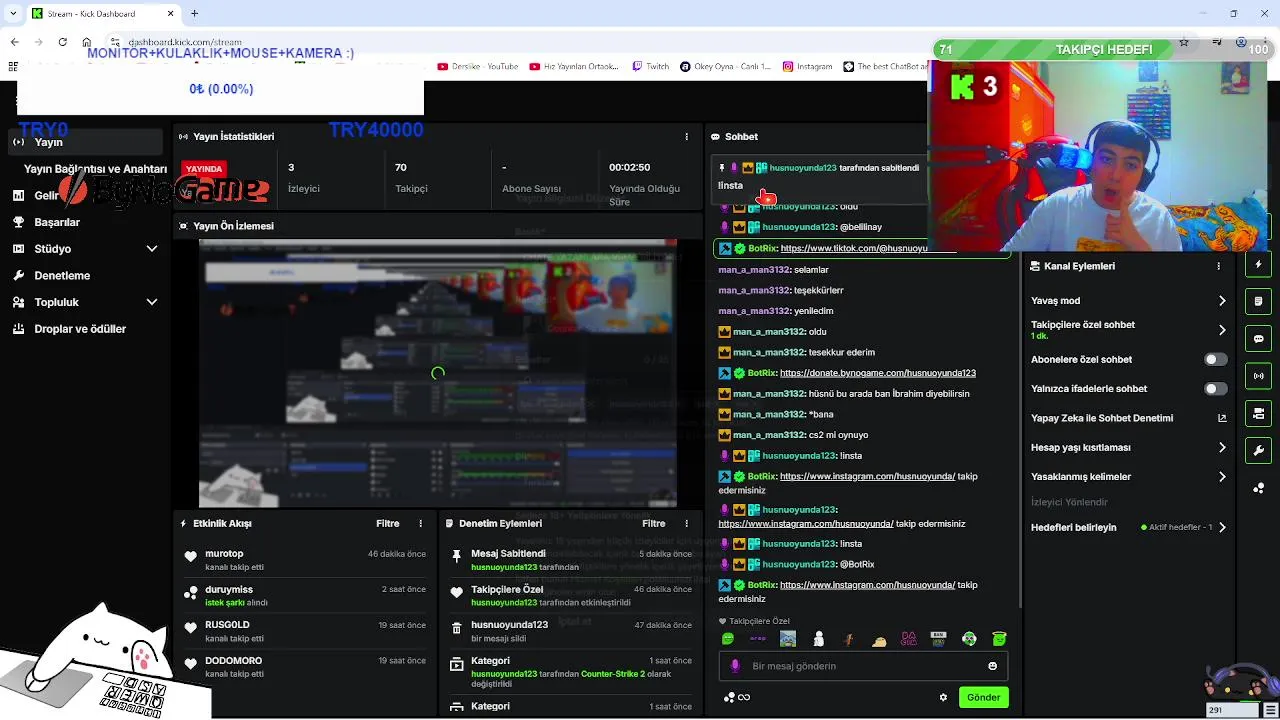Open Twitch bookmark in bookmarks bar
1280x720 pixels.
(649, 67)
